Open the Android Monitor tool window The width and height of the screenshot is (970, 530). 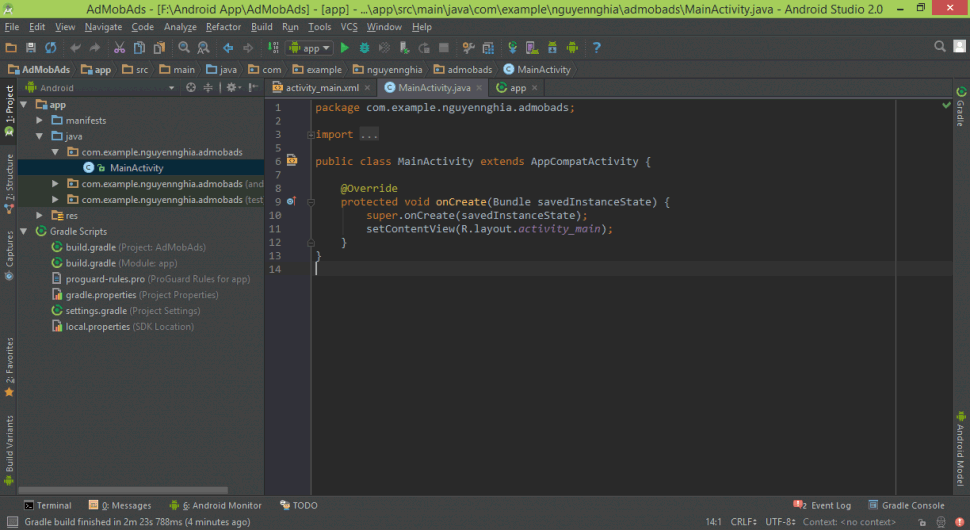(215, 505)
